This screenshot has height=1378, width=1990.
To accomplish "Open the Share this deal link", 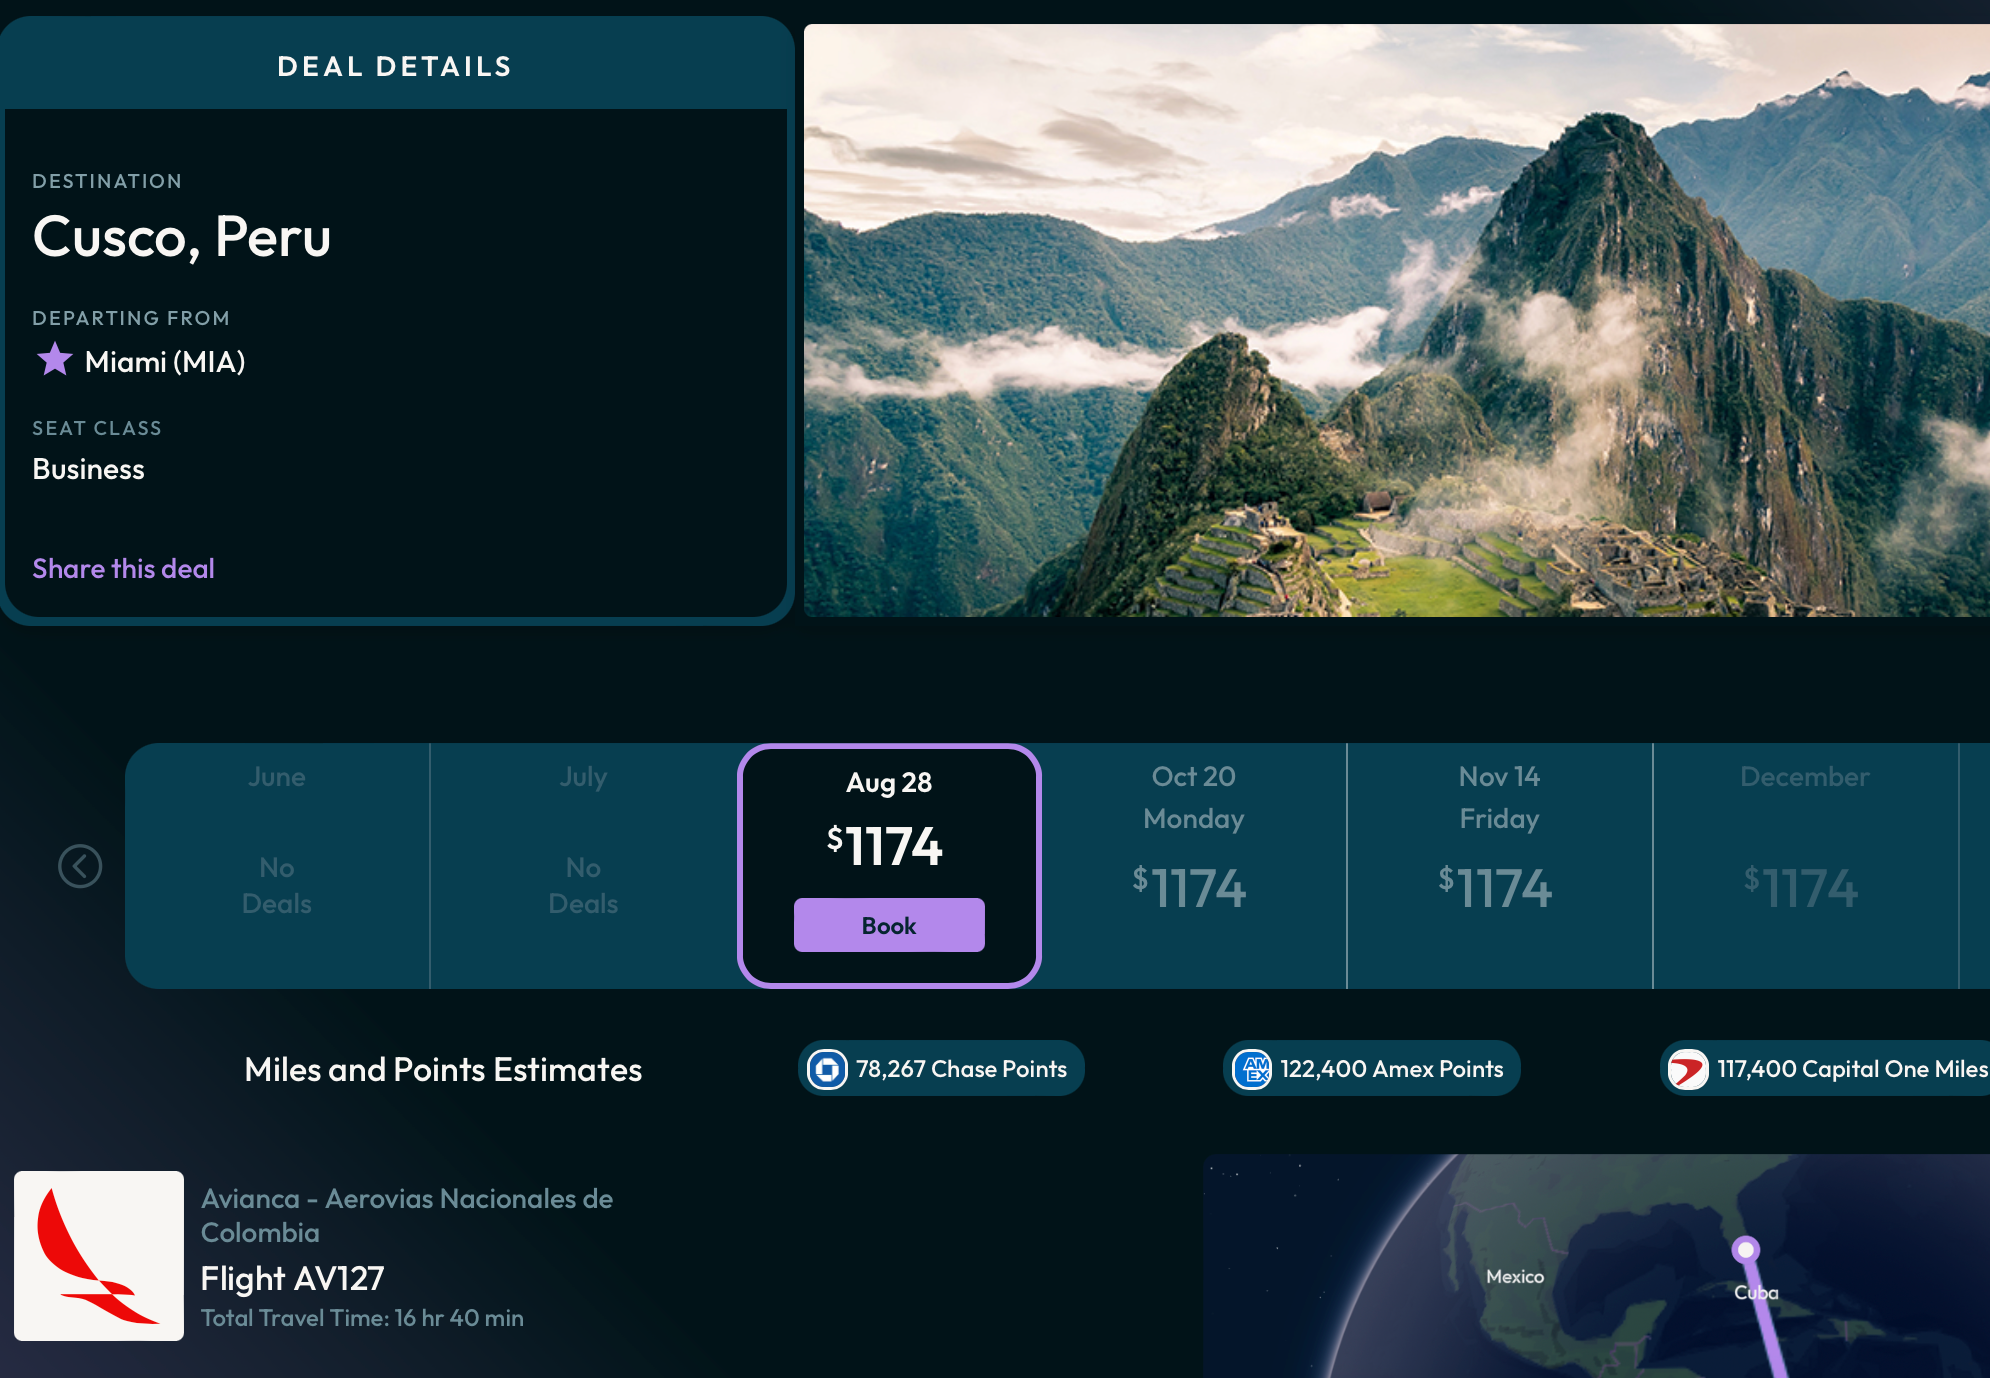I will tap(123, 568).
